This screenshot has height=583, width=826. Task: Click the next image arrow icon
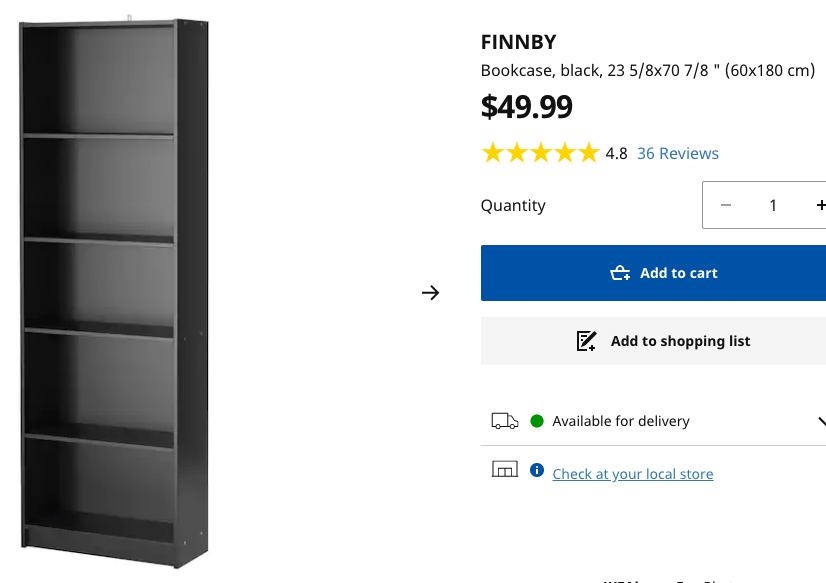(430, 293)
